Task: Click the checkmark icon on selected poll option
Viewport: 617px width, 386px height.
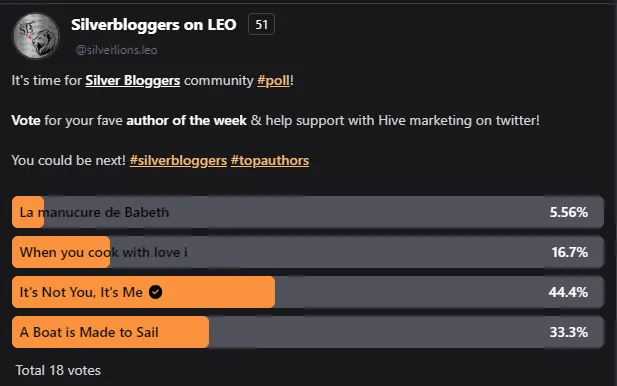Action: (155, 292)
